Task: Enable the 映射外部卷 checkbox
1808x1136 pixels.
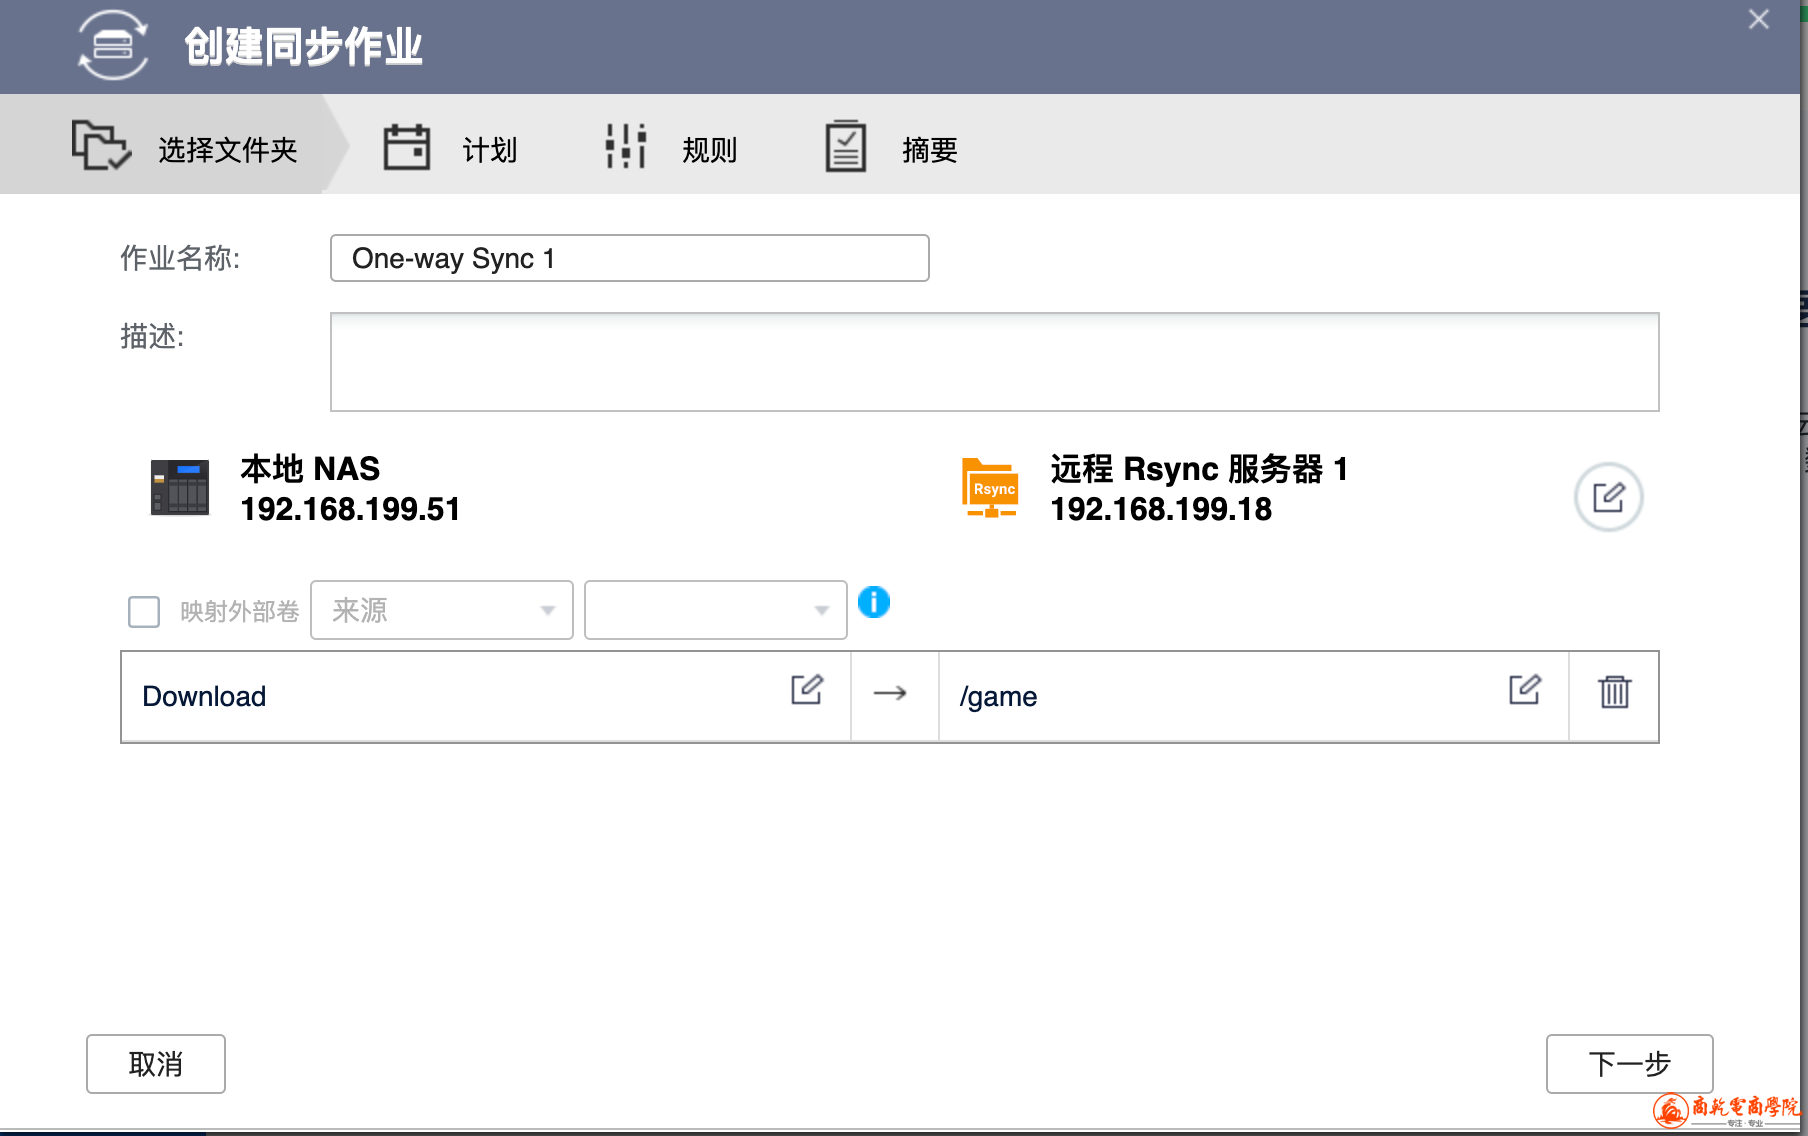Action: tap(144, 611)
